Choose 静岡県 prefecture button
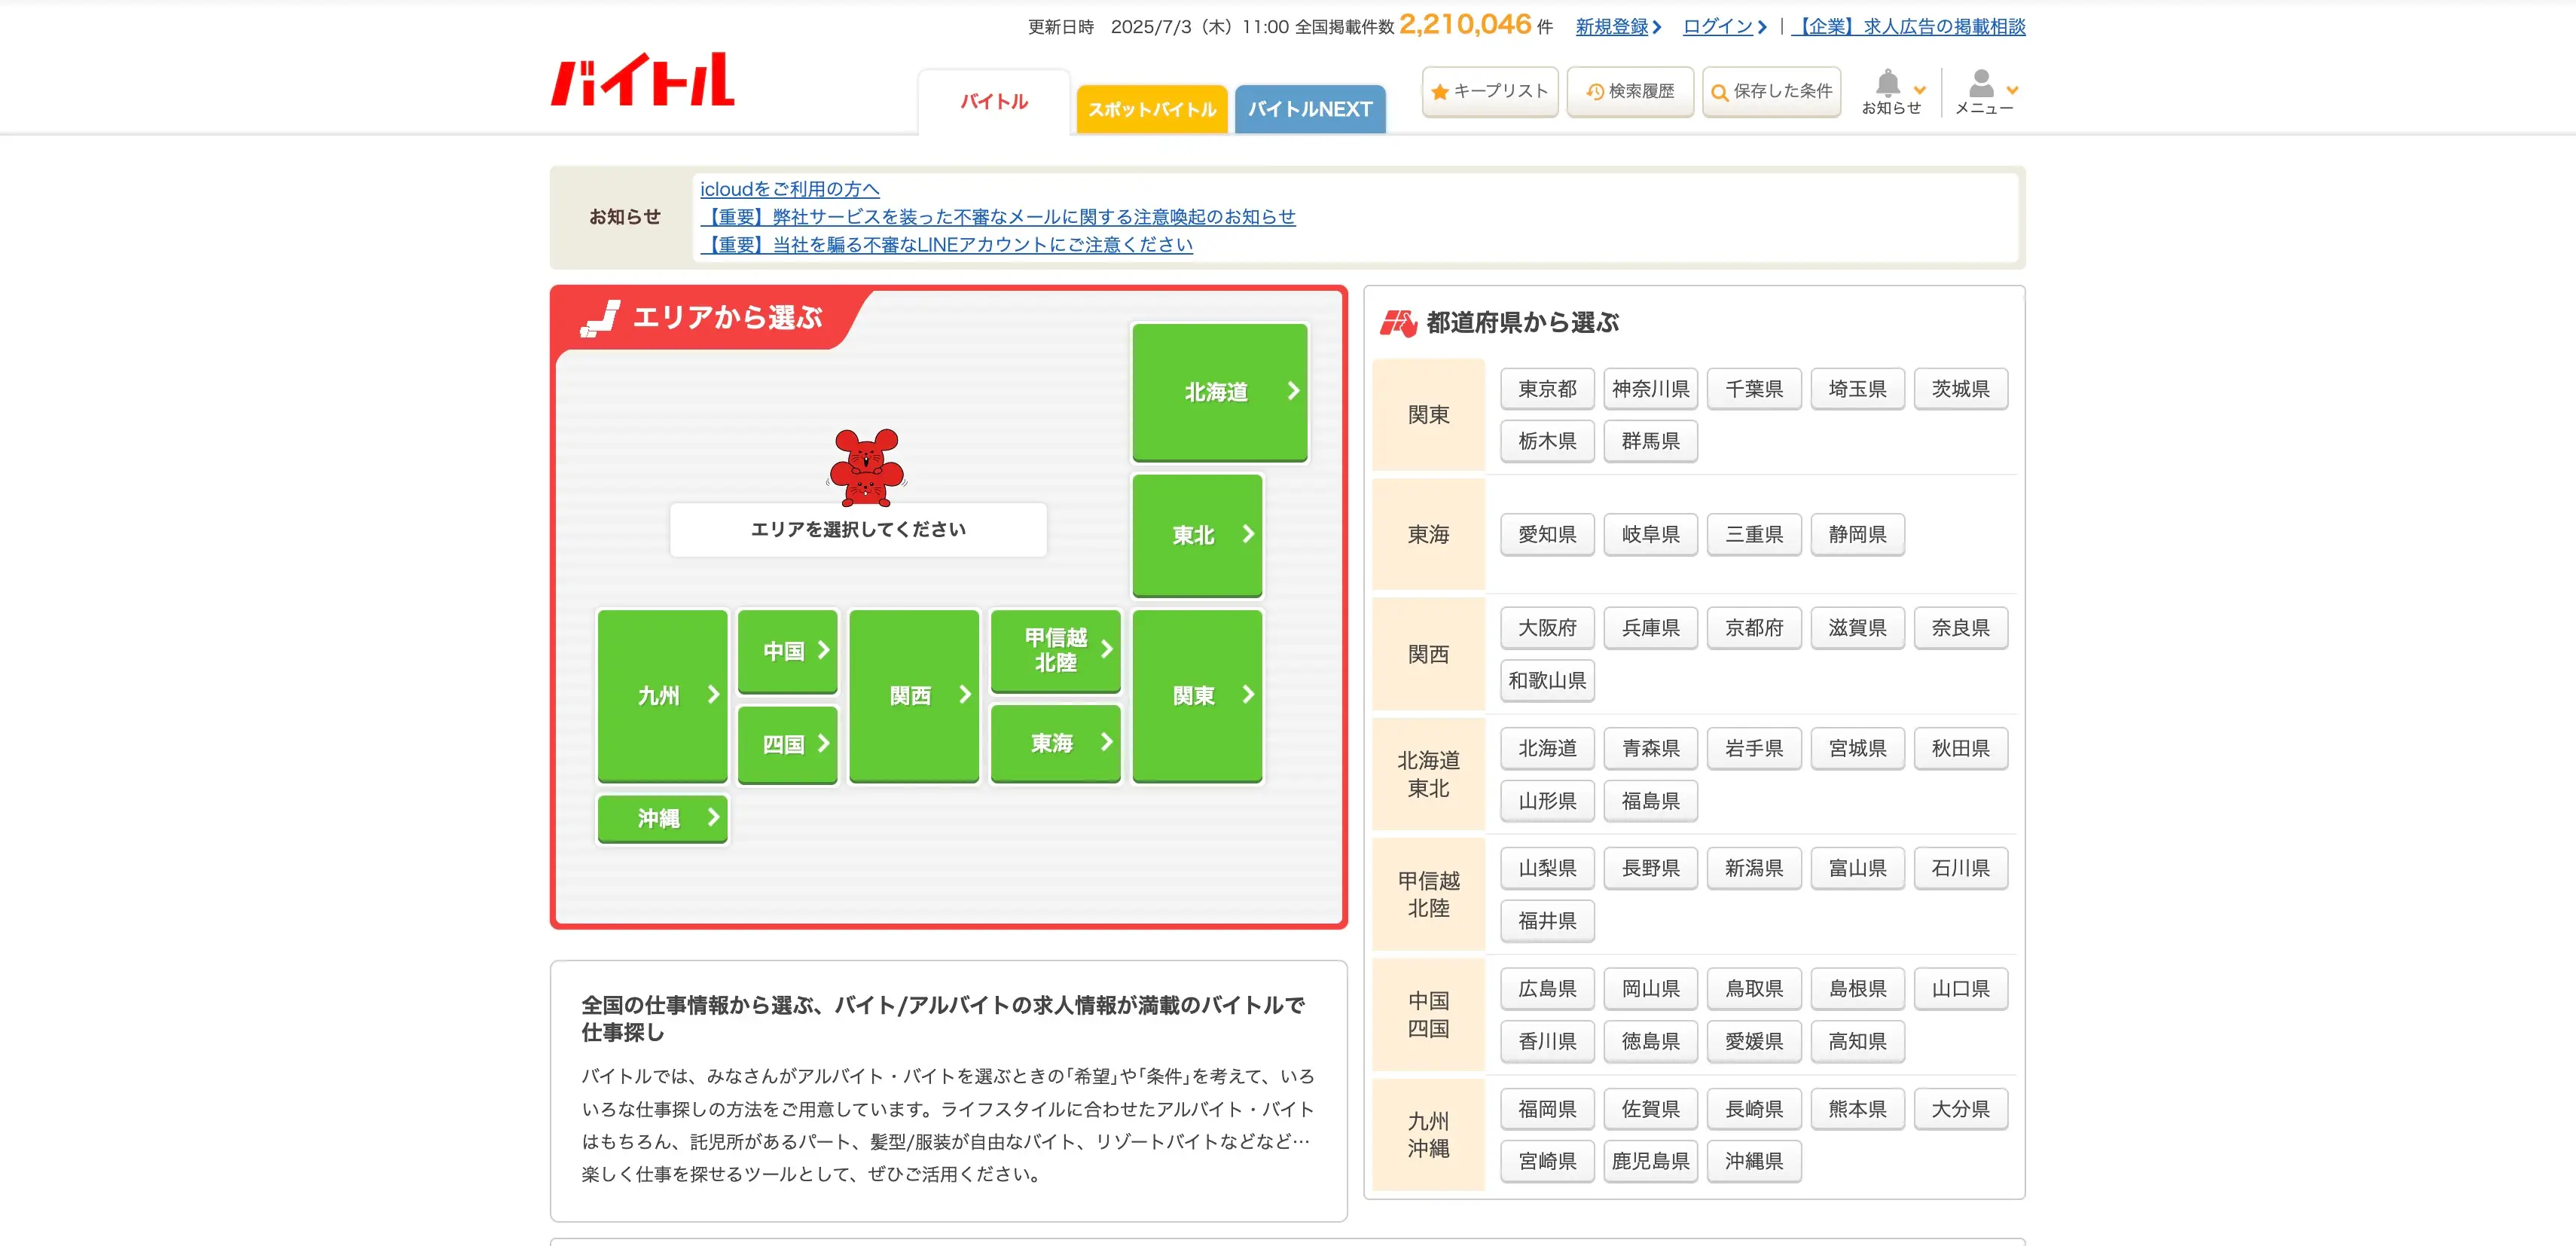 (1857, 534)
